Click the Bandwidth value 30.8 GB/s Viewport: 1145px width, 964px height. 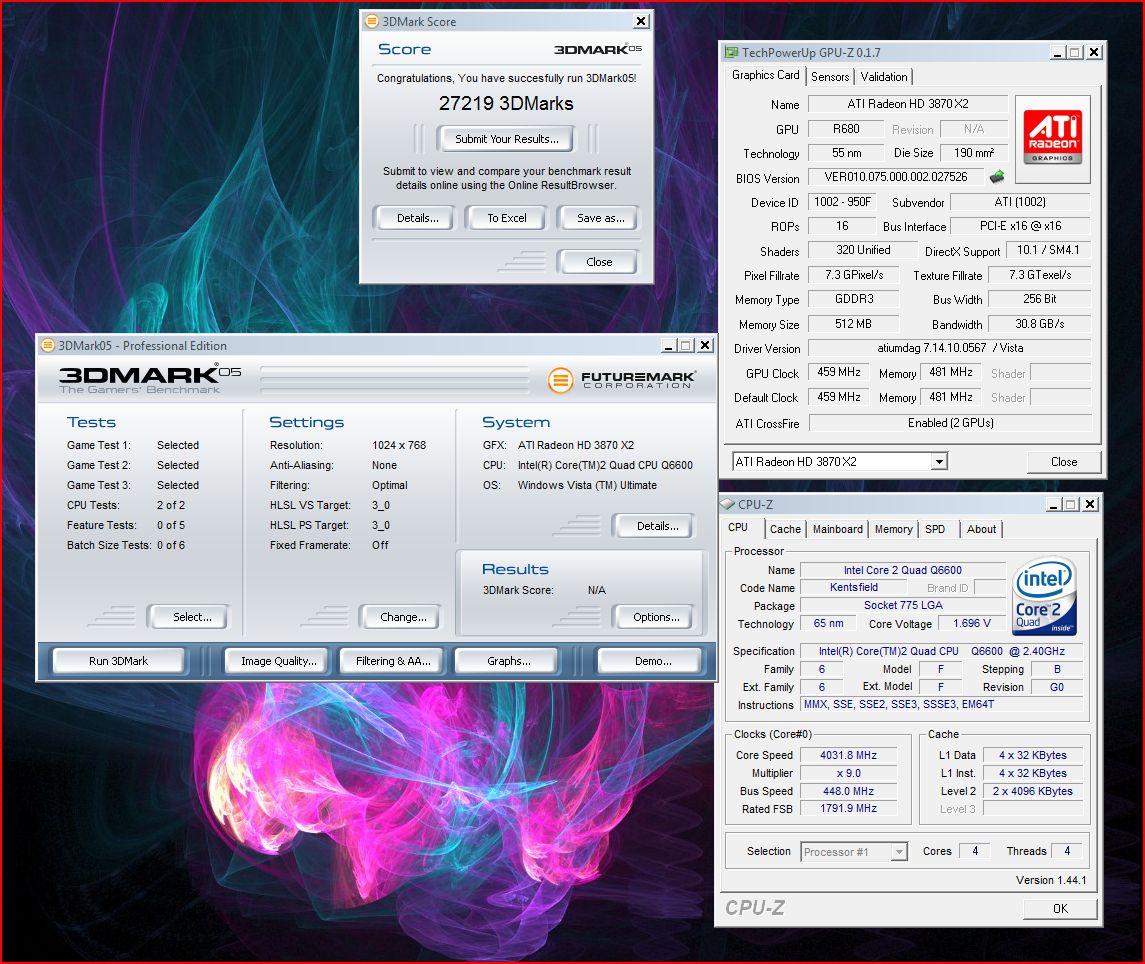pos(1039,324)
